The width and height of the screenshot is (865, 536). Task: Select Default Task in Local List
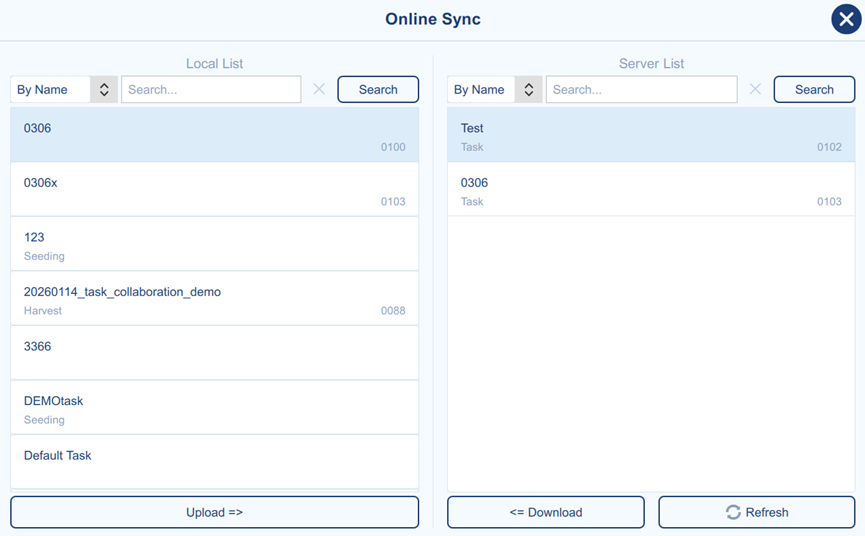[215, 462]
